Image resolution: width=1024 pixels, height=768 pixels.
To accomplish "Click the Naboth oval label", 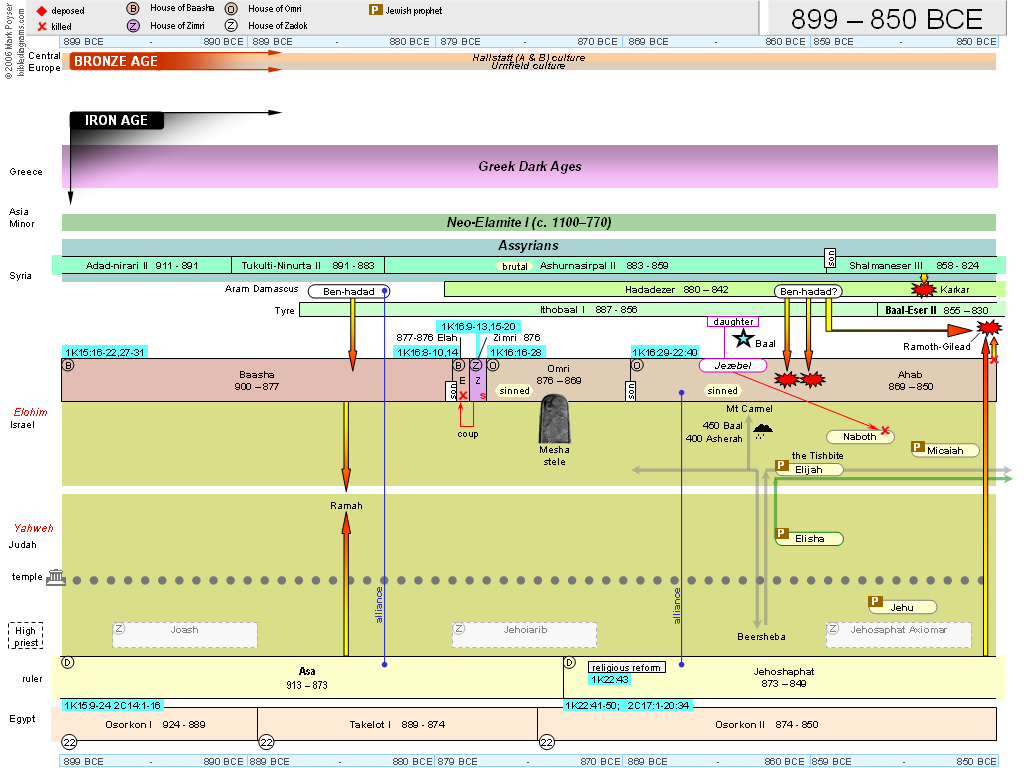I will pos(859,436).
